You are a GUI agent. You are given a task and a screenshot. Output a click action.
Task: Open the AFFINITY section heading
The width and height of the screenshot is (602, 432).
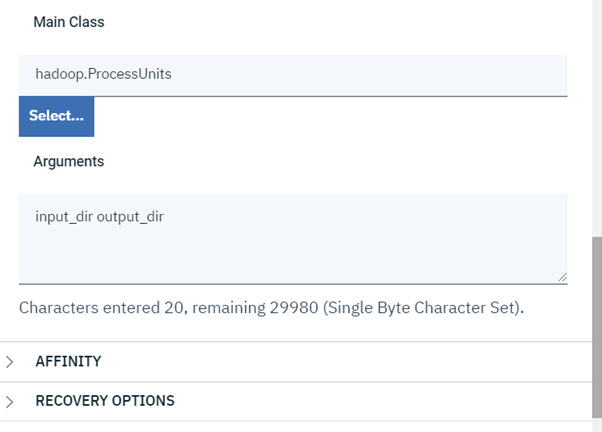(x=68, y=362)
